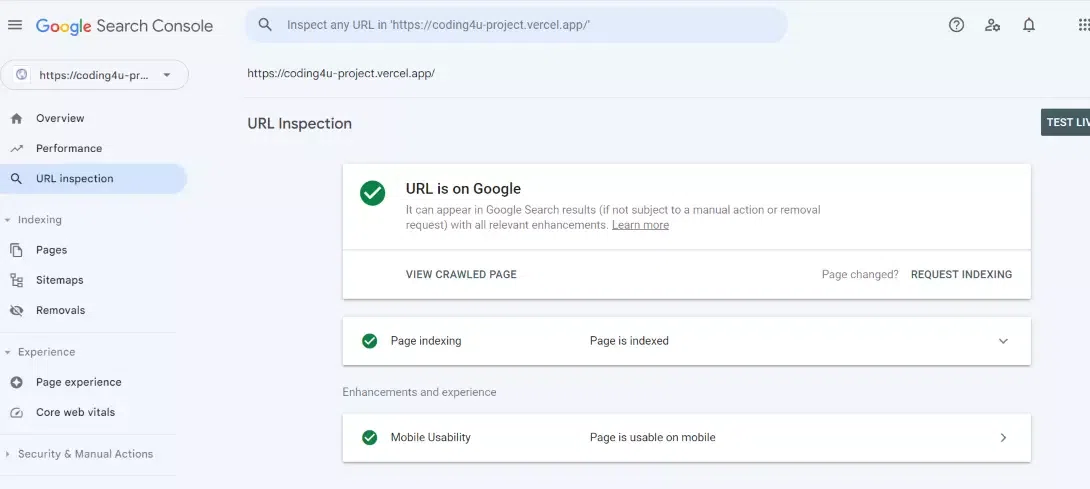
Task: Click the Core web vitals gauge icon
Action: 16,412
